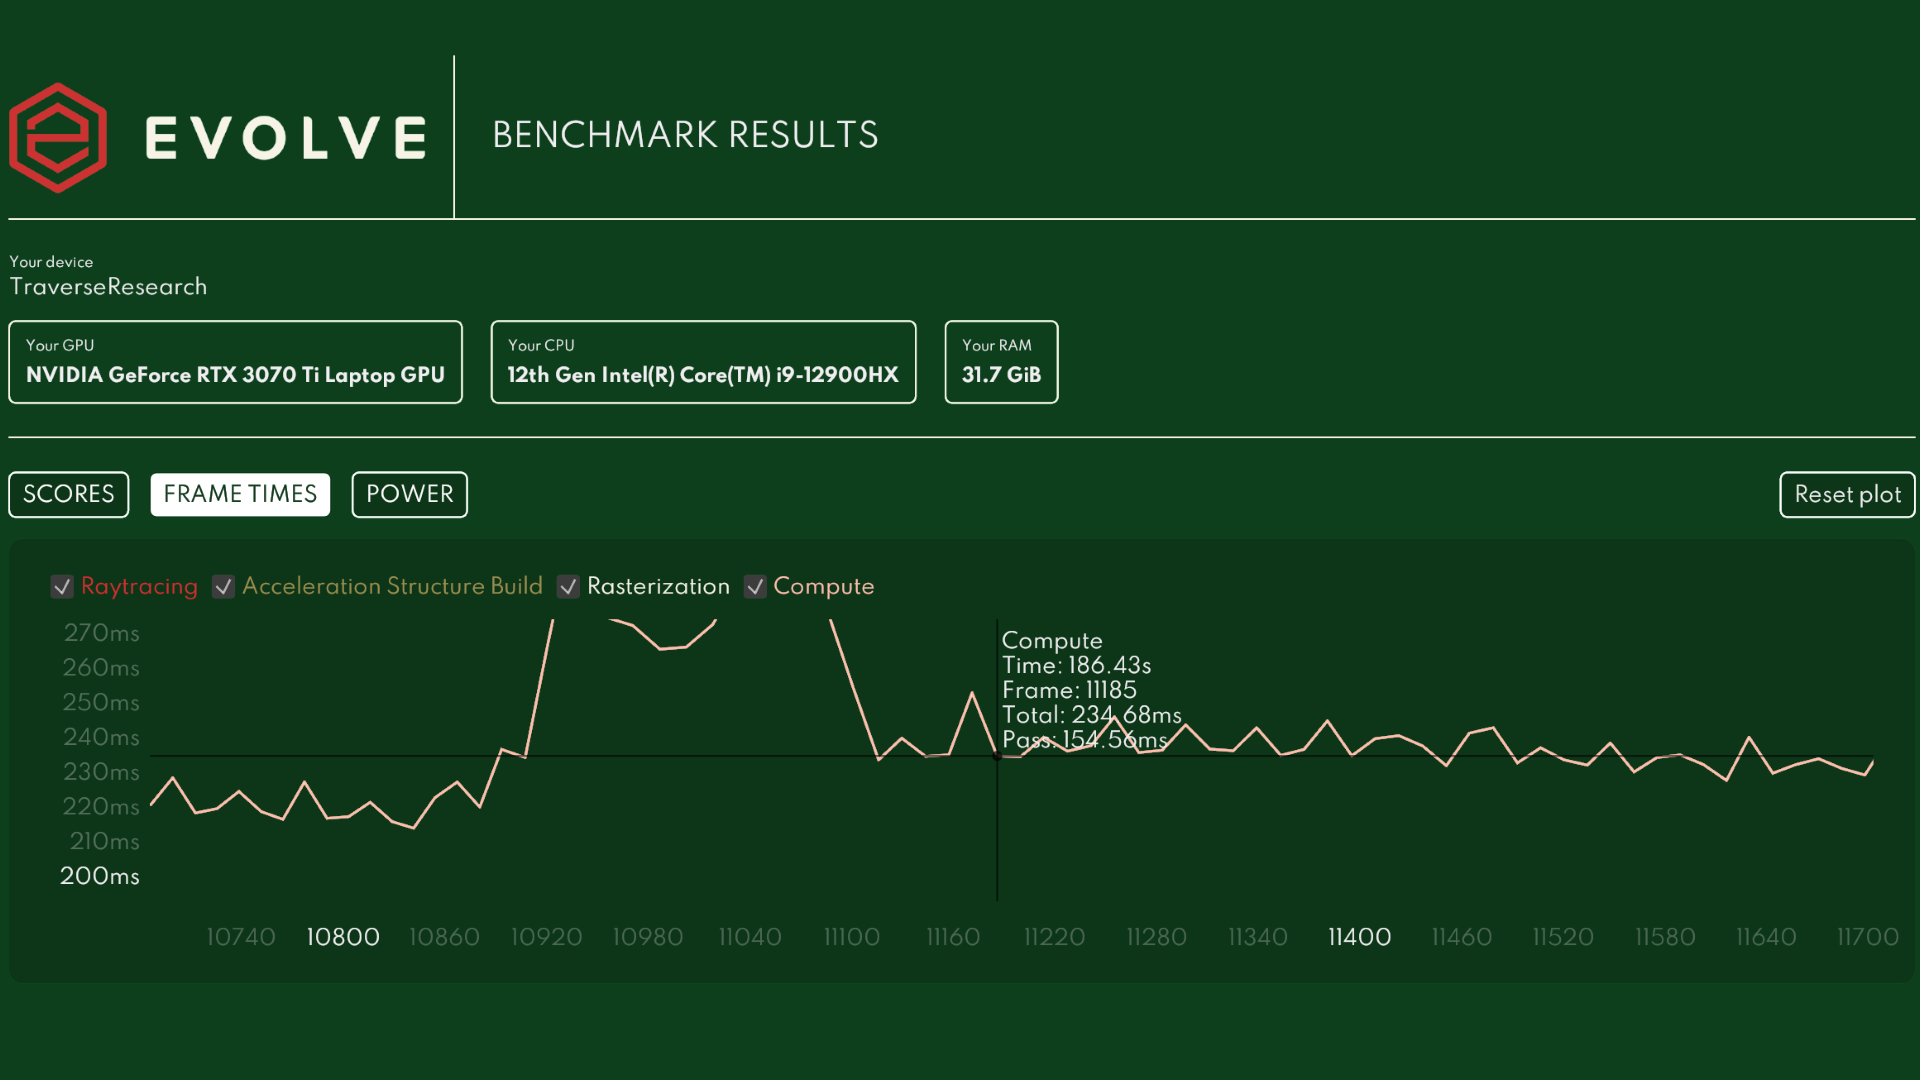Toggle the Acceleration Structure Build checkbox

click(223, 587)
